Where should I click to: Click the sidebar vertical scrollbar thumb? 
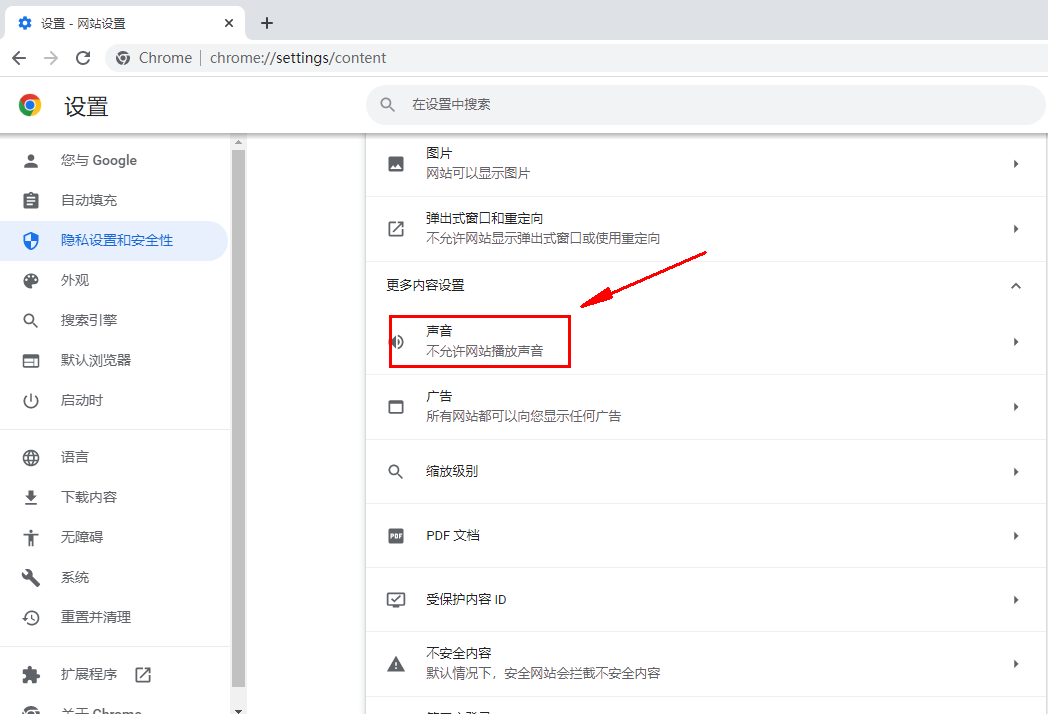238,419
